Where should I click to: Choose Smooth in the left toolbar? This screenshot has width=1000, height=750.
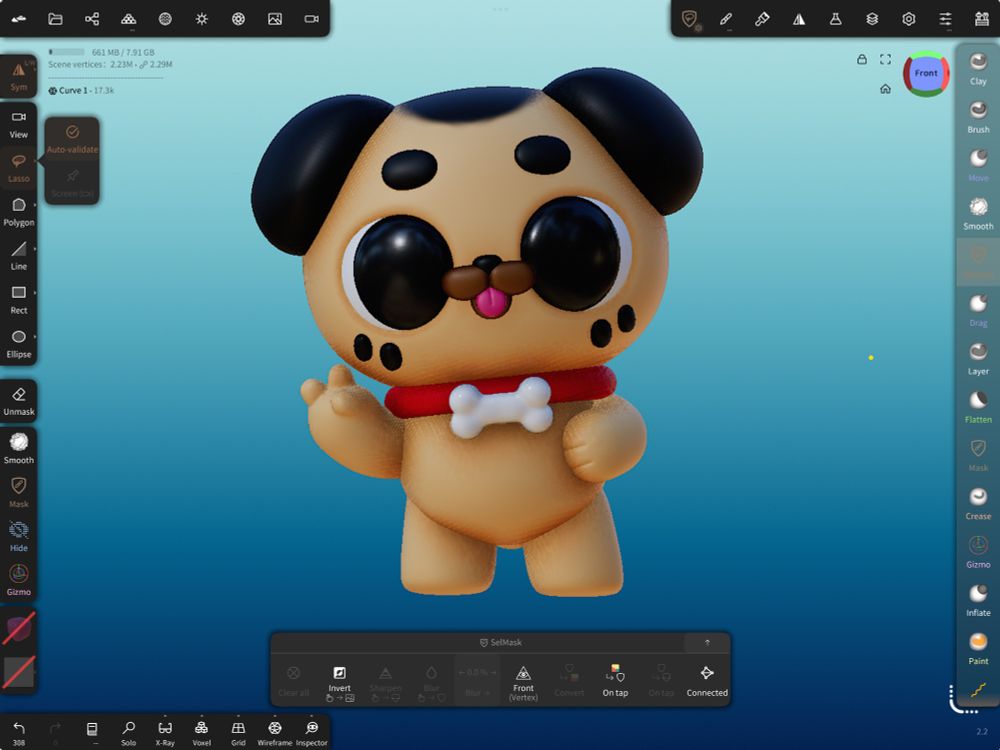pos(18,449)
